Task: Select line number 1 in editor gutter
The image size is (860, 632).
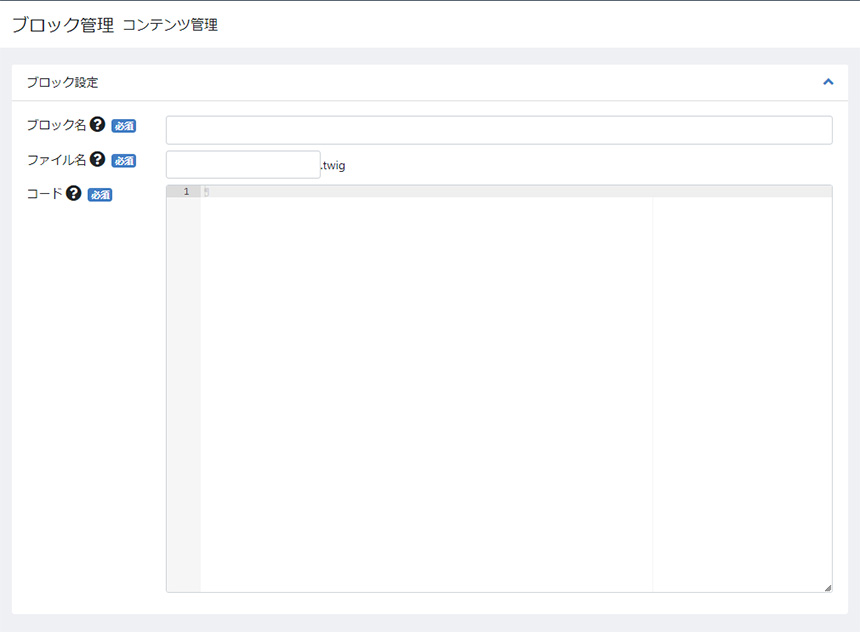Action: [x=185, y=191]
